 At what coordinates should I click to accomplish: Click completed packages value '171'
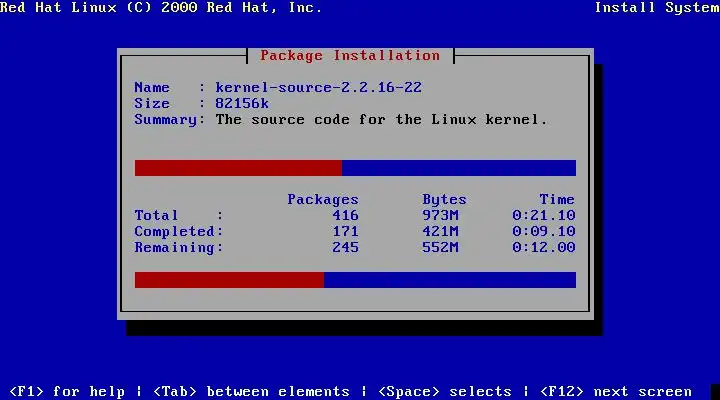click(345, 231)
